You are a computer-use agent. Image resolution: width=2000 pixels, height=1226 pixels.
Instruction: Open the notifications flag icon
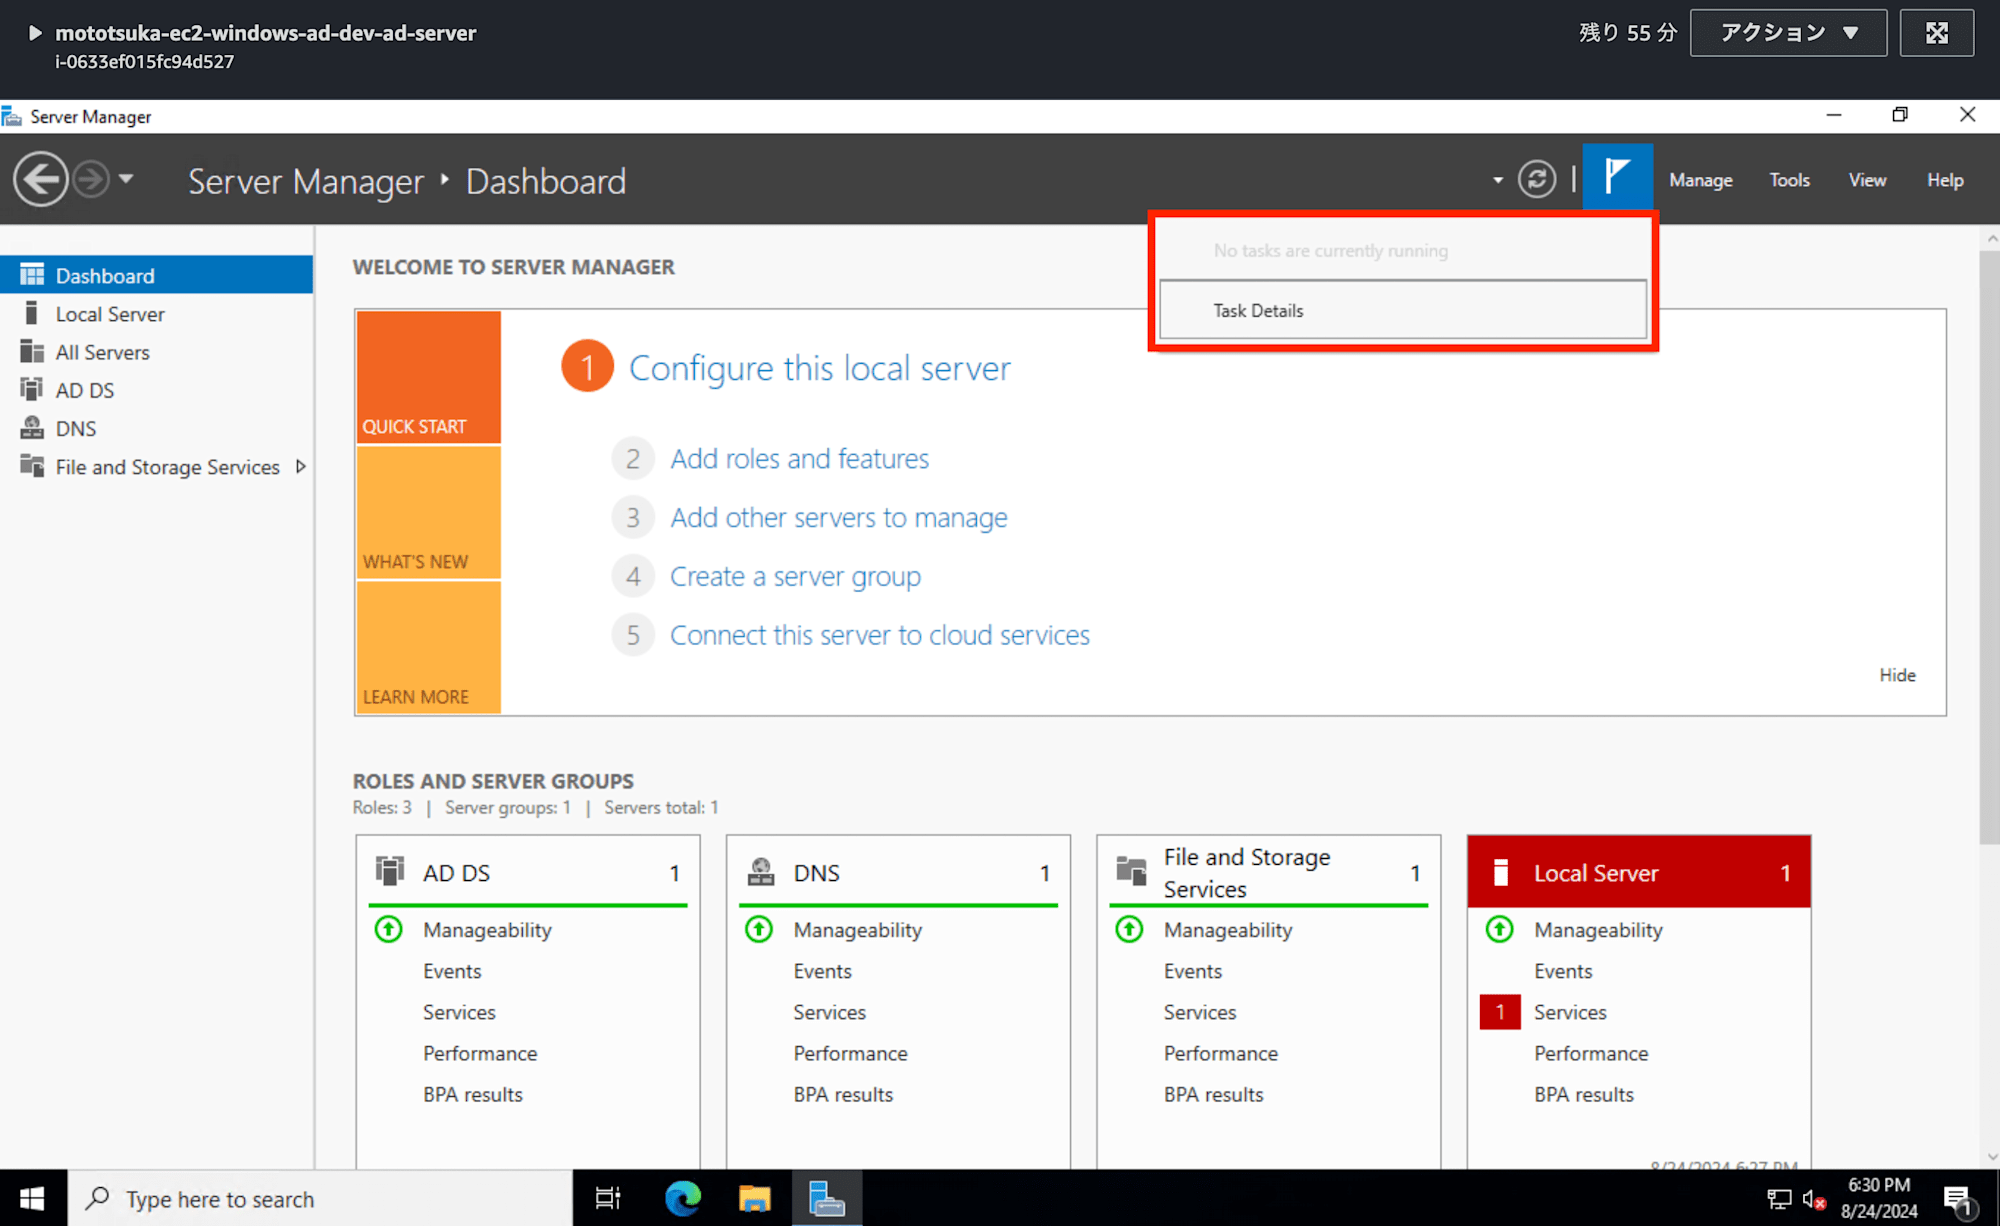tap(1617, 177)
